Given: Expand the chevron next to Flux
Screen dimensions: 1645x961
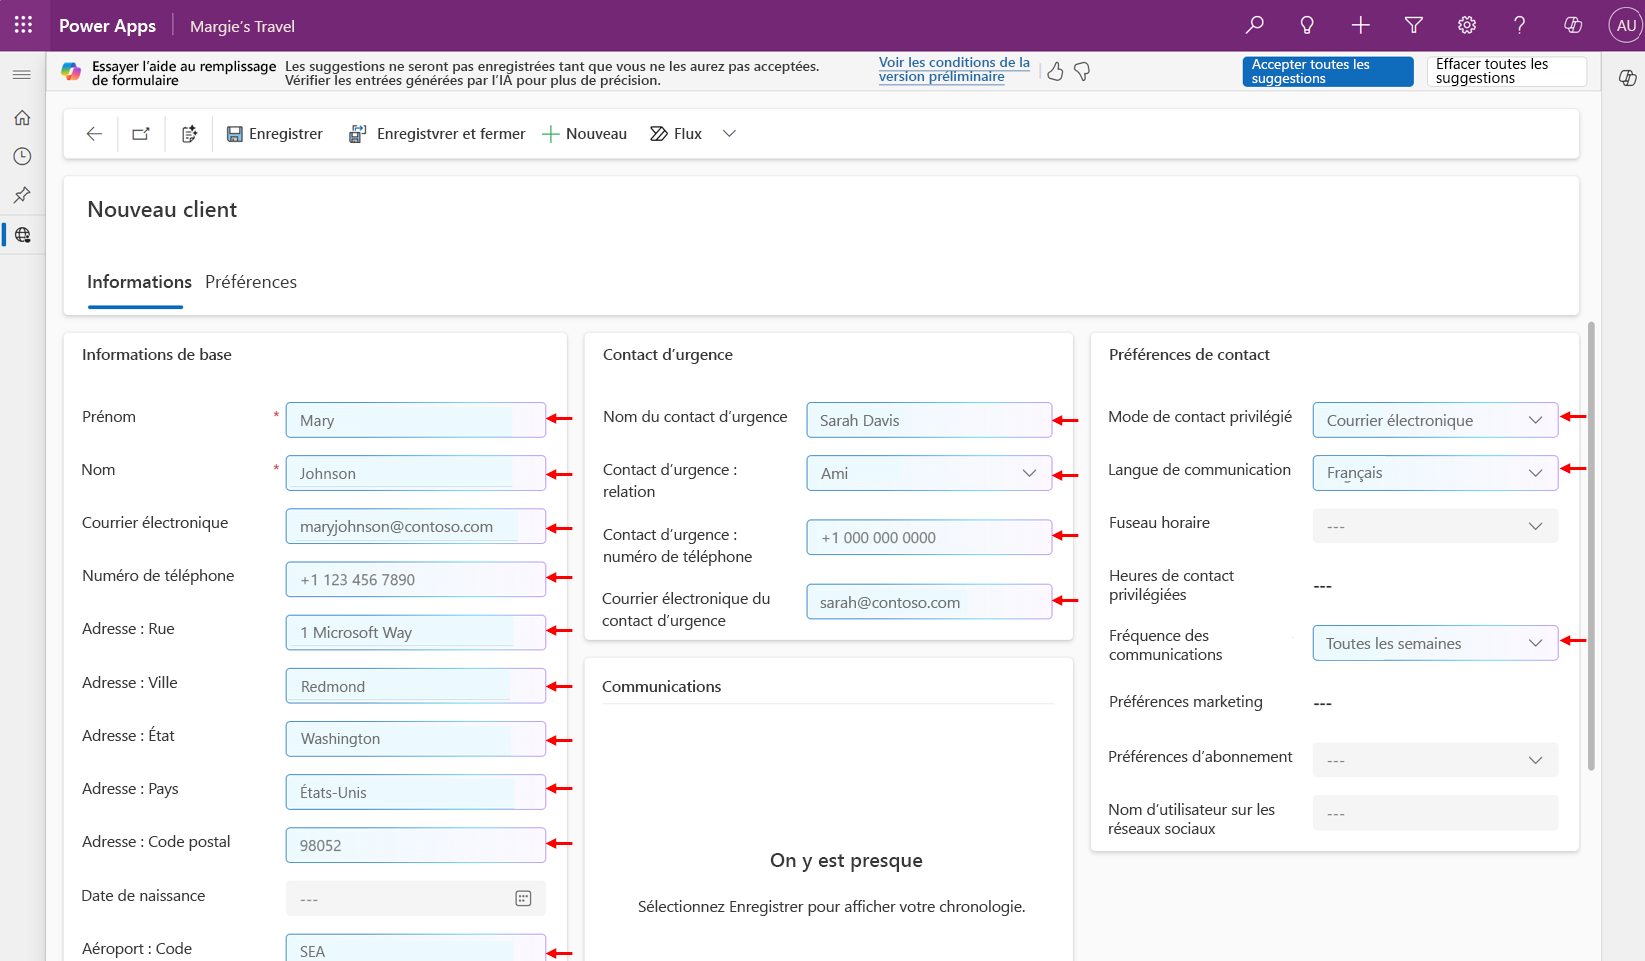Looking at the screenshot, I should (x=729, y=134).
